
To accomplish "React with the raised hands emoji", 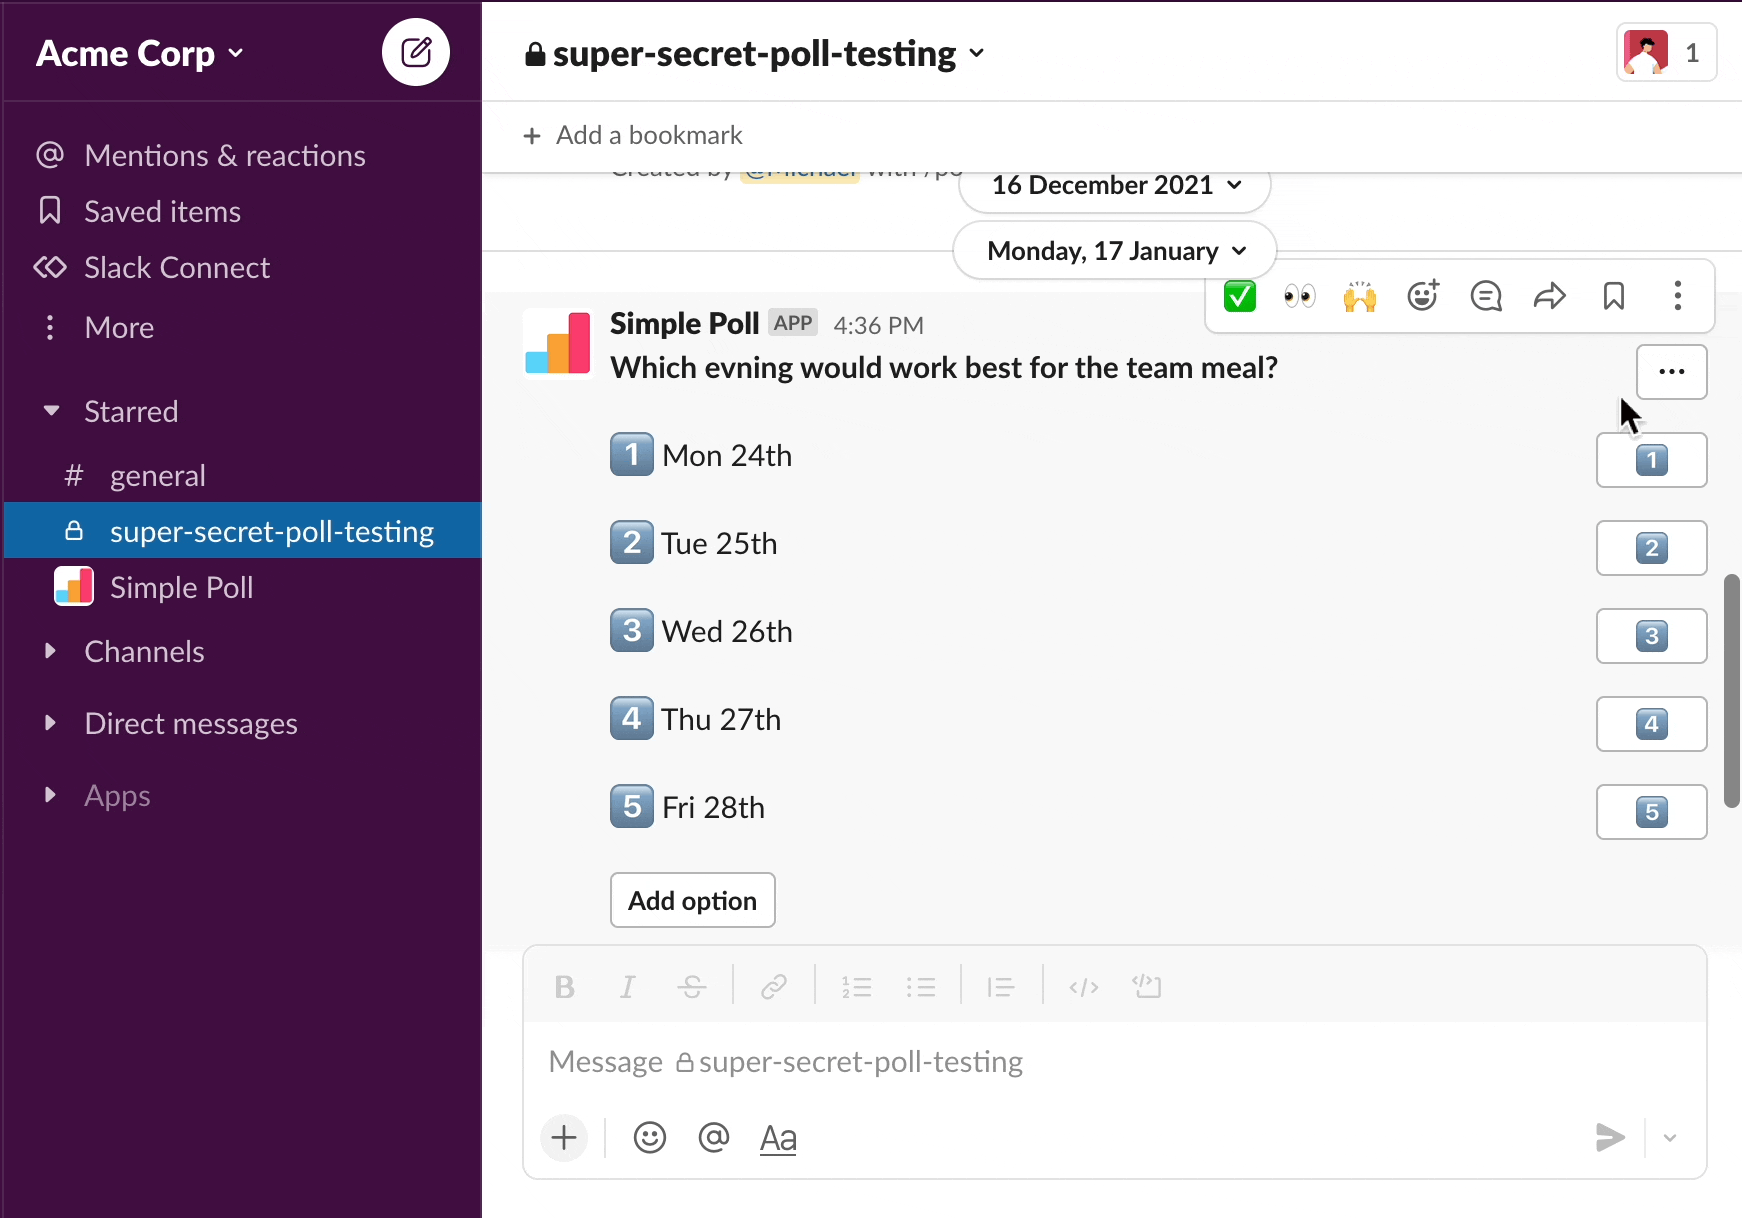I will tap(1360, 296).
